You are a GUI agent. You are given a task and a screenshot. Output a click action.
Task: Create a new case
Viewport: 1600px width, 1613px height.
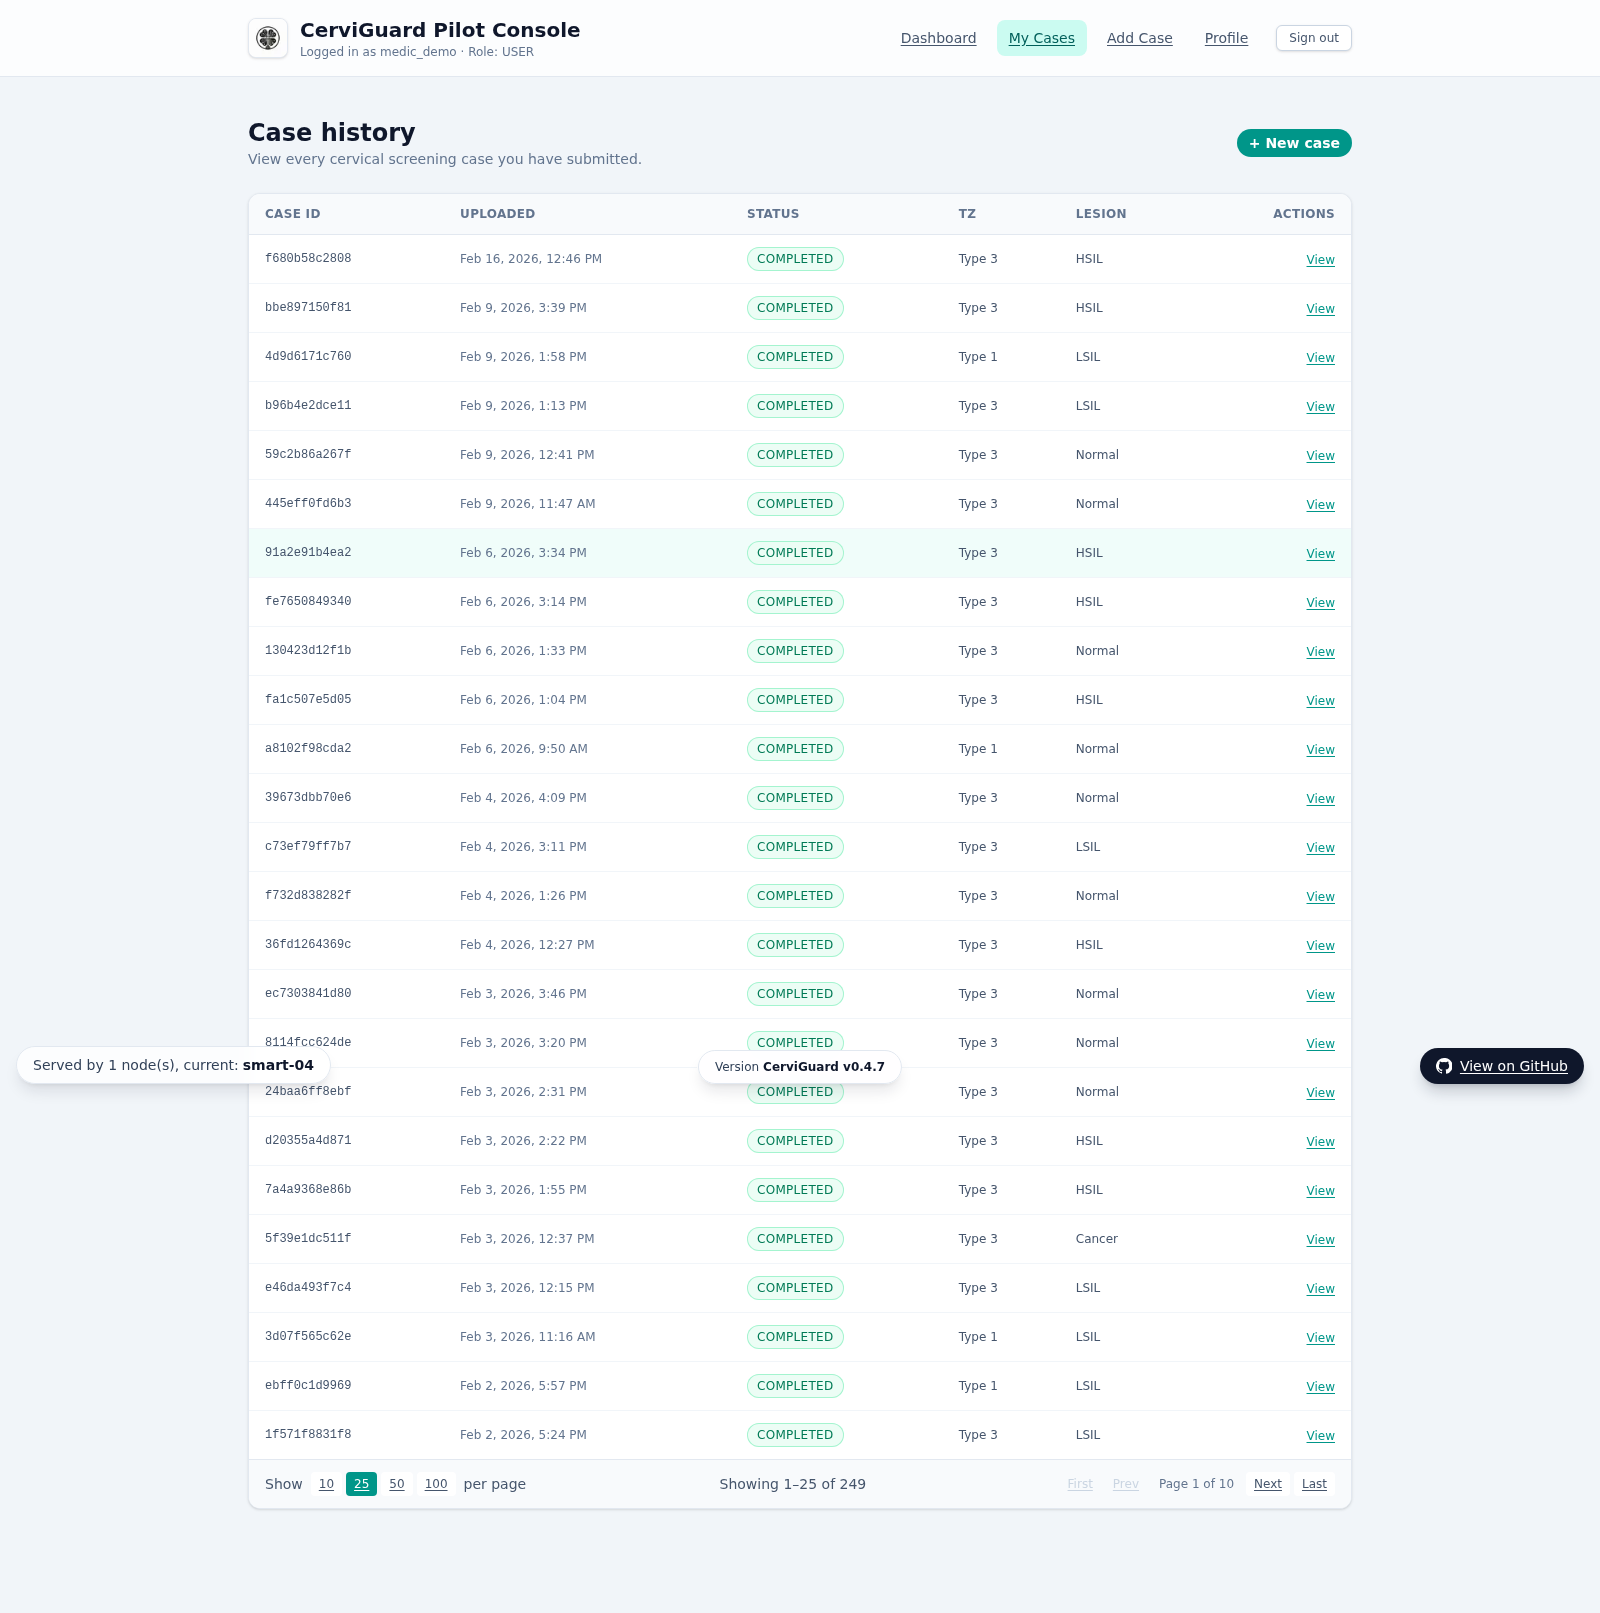pos(1293,143)
